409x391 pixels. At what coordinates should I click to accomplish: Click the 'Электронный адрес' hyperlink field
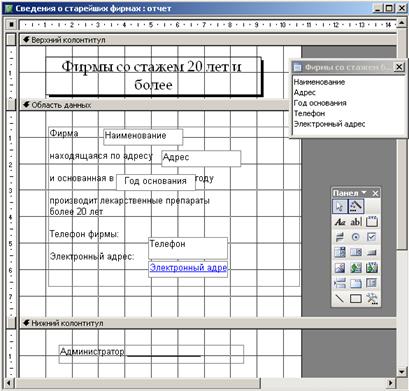[x=188, y=268]
